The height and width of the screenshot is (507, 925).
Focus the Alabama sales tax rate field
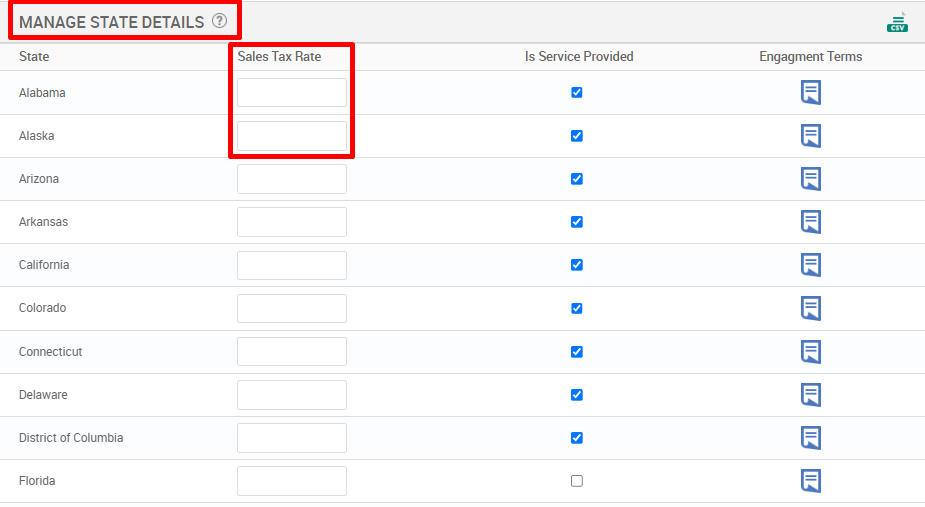(x=292, y=93)
